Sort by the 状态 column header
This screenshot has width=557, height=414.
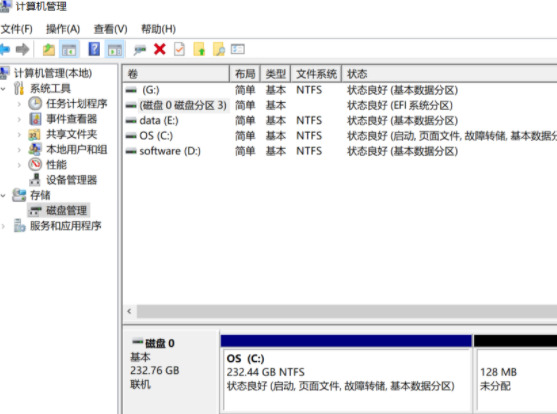[449, 74]
